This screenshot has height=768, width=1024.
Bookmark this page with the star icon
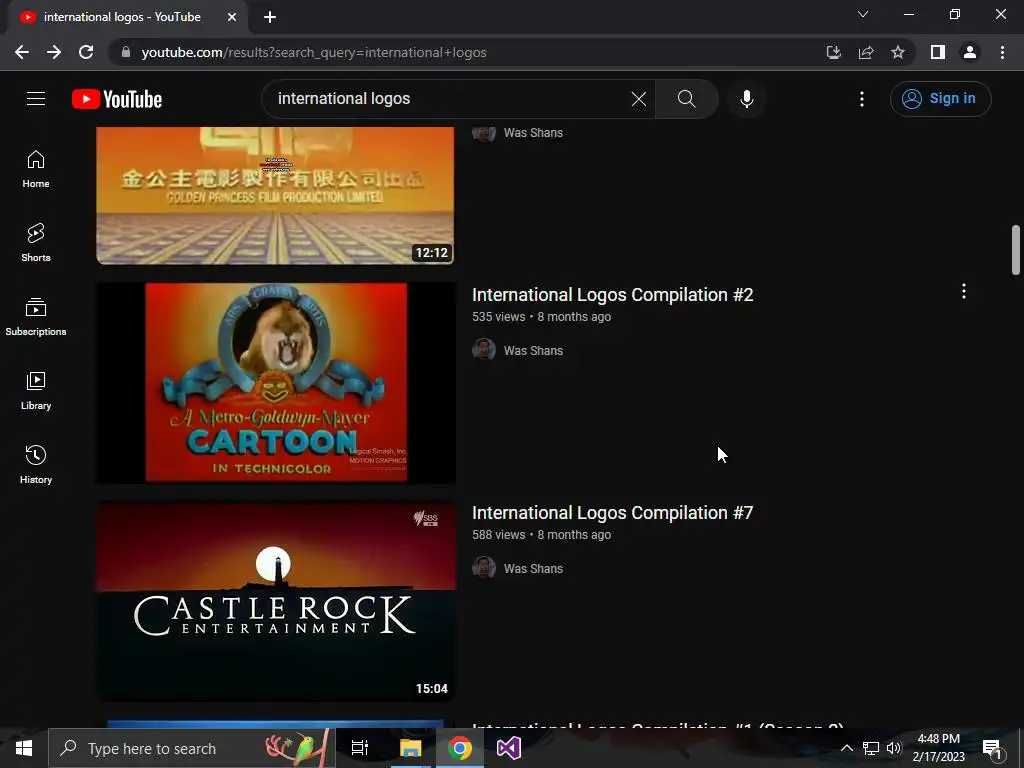pyautogui.click(x=898, y=52)
